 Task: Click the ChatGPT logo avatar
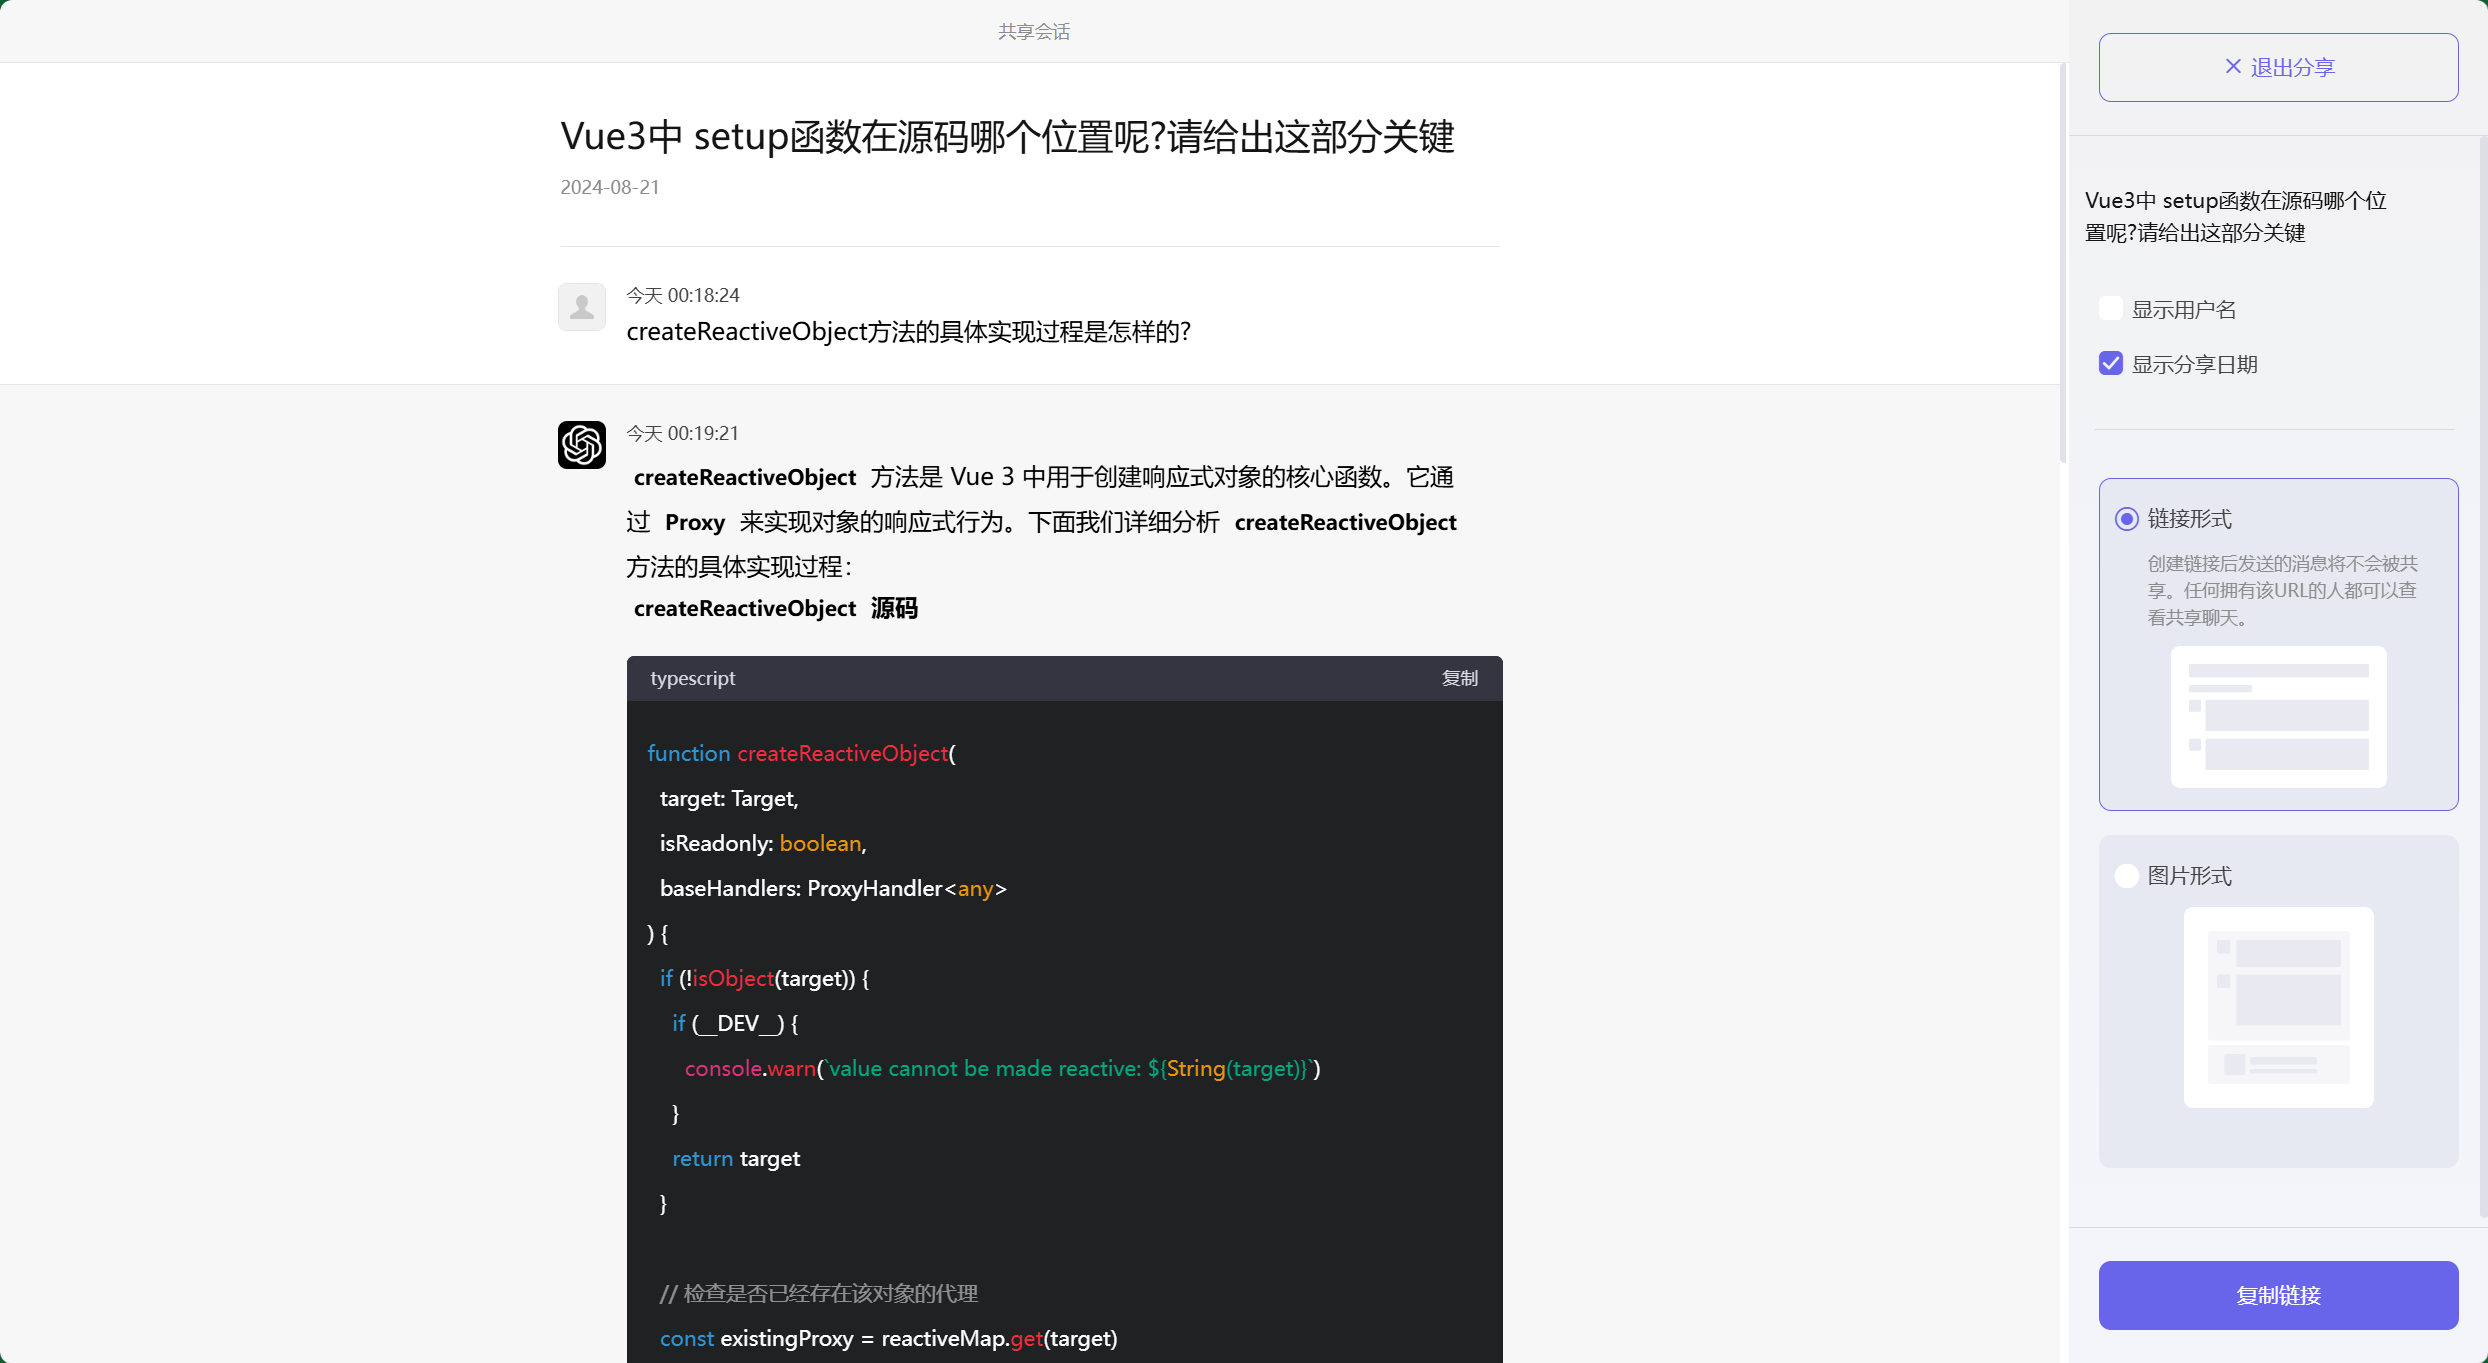(x=582, y=445)
